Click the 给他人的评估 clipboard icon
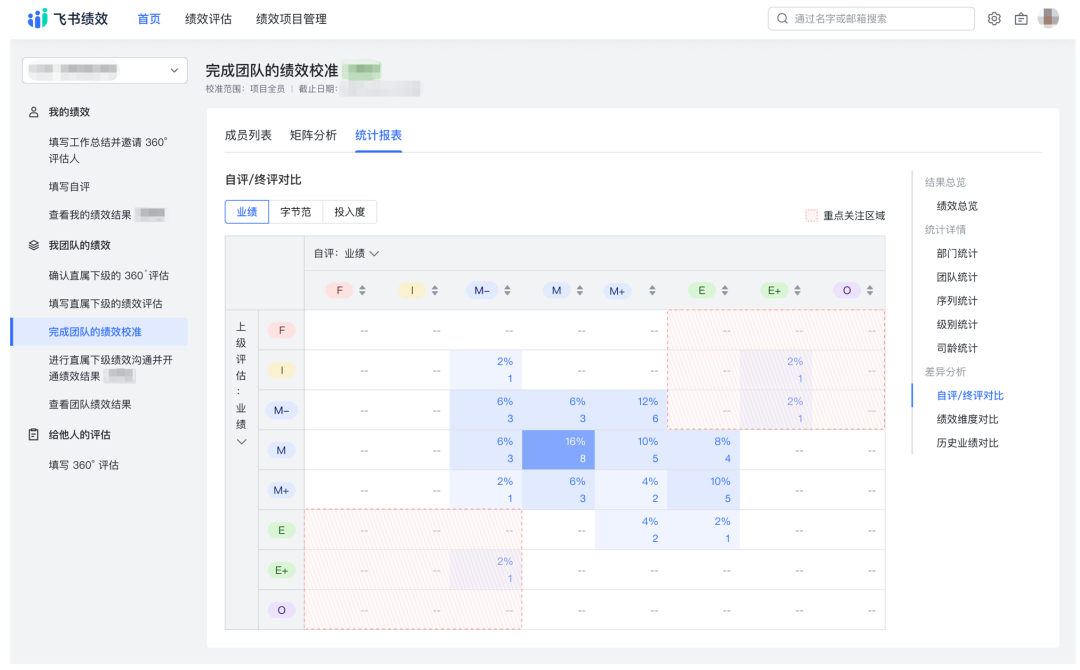 point(32,434)
